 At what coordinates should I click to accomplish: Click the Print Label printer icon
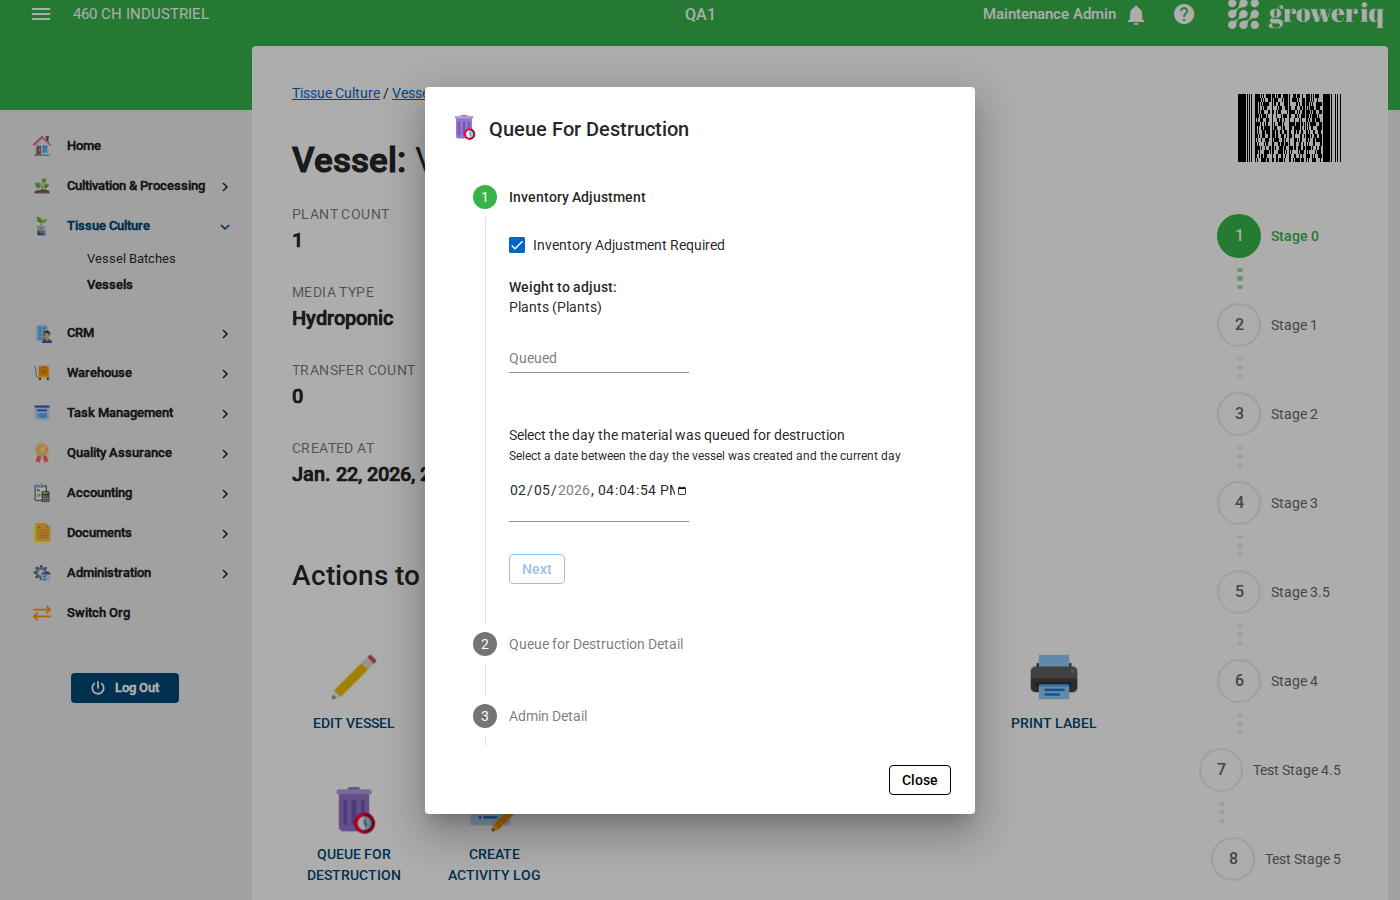tap(1053, 677)
